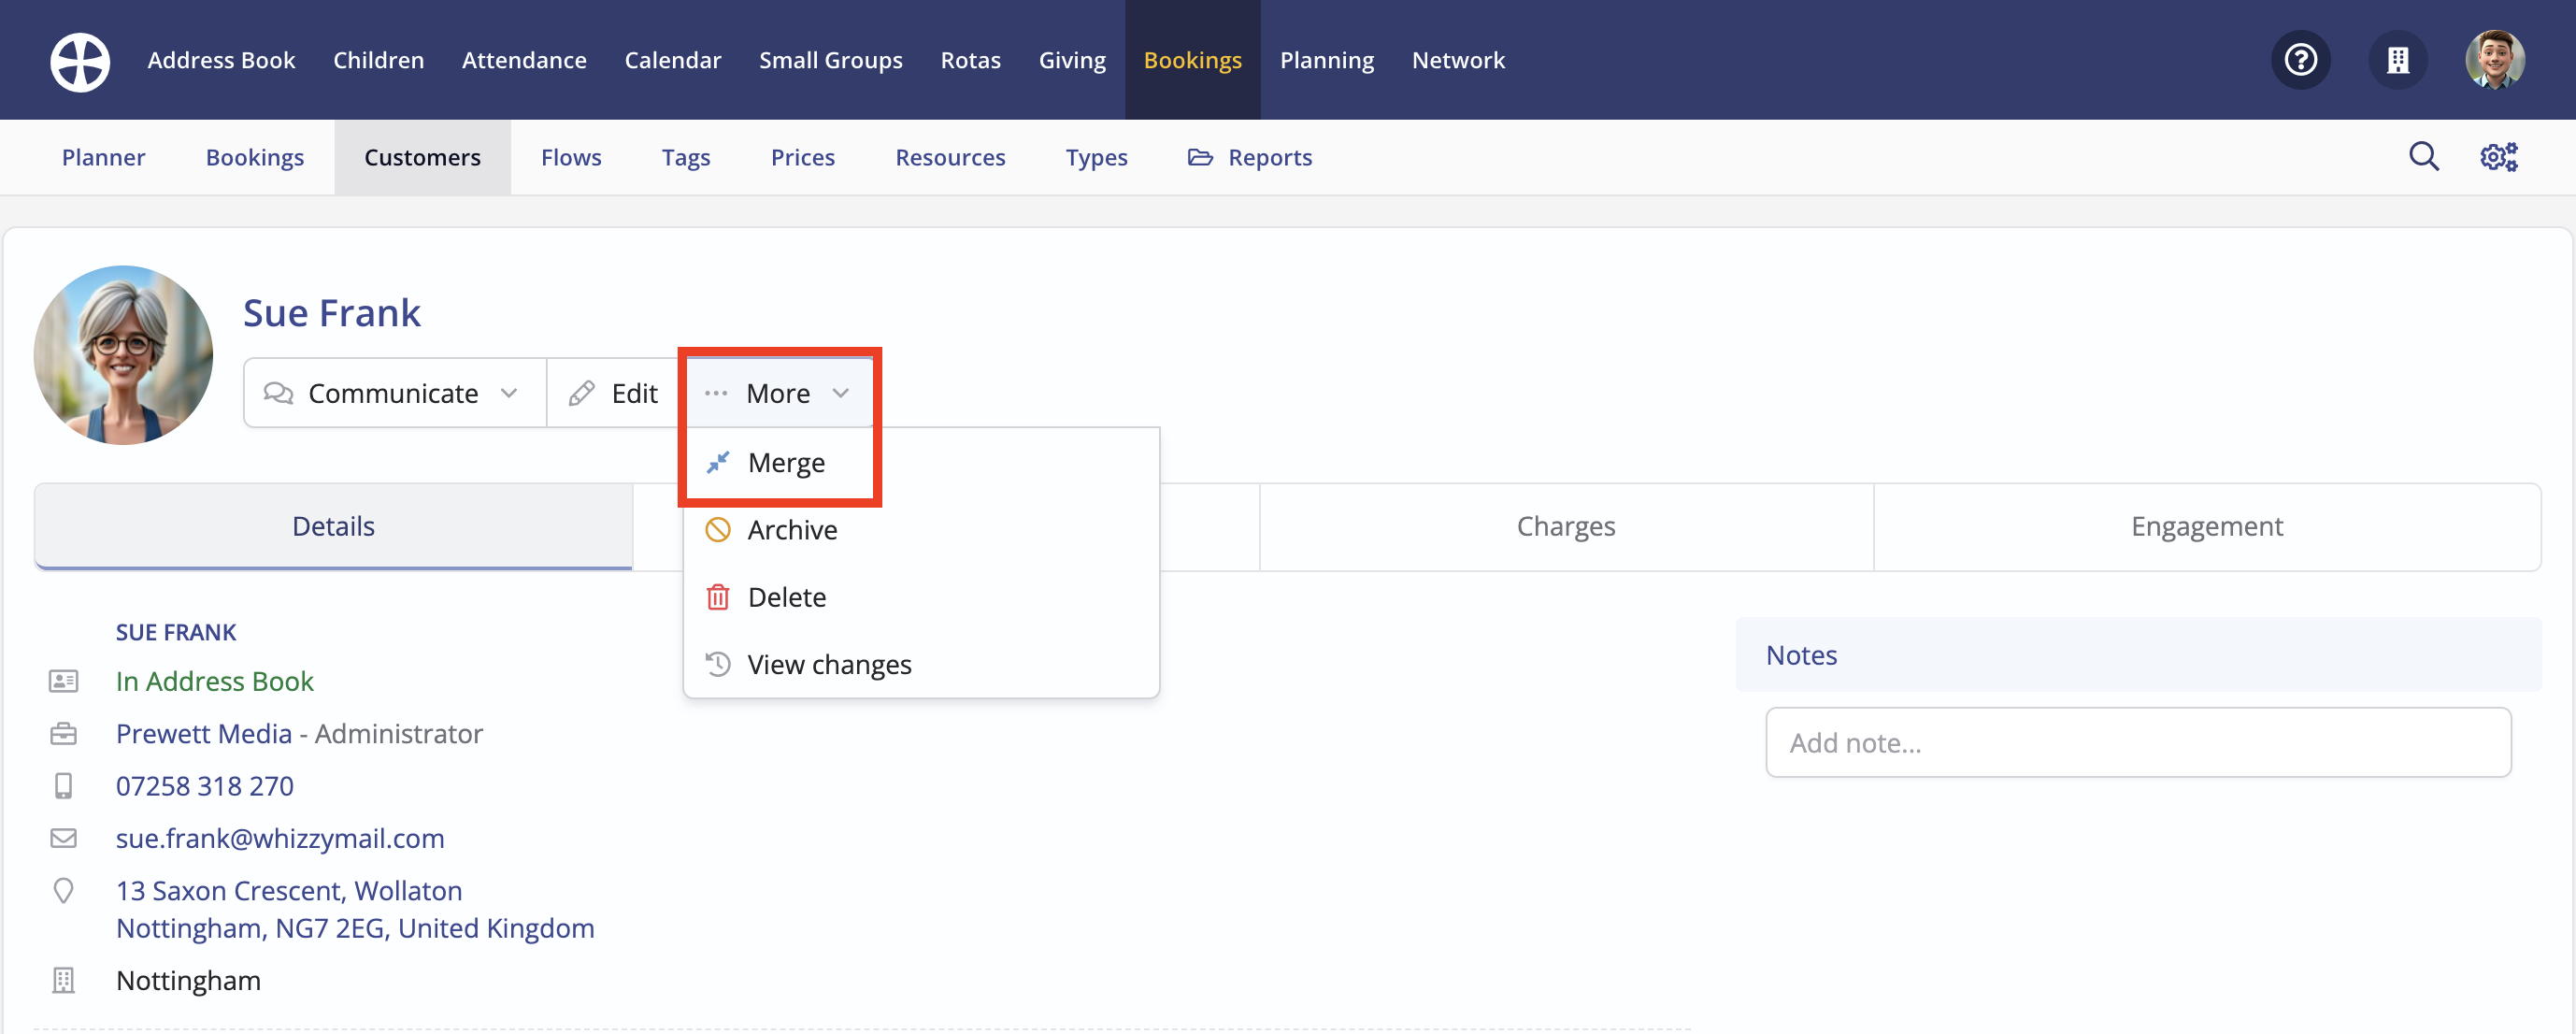Open the Calendar module
Viewport: 2576px width, 1034px height.
(x=672, y=60)
